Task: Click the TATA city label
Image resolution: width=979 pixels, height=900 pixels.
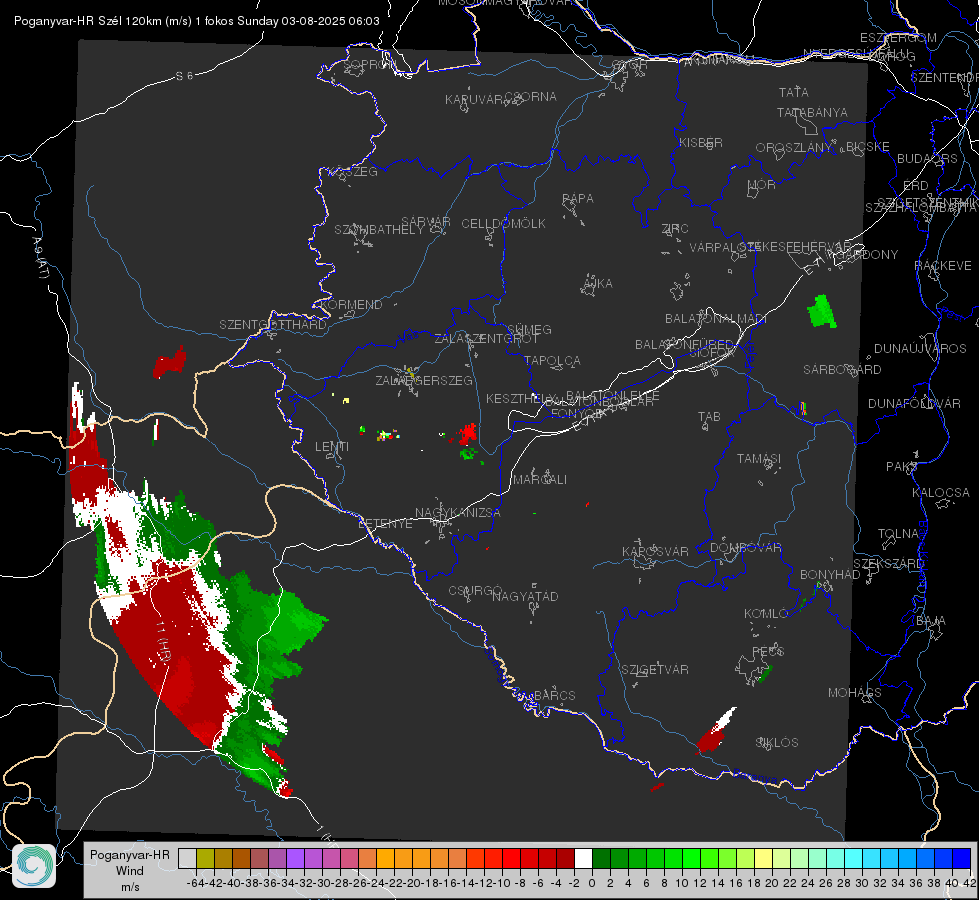Action: pos(794,92)
